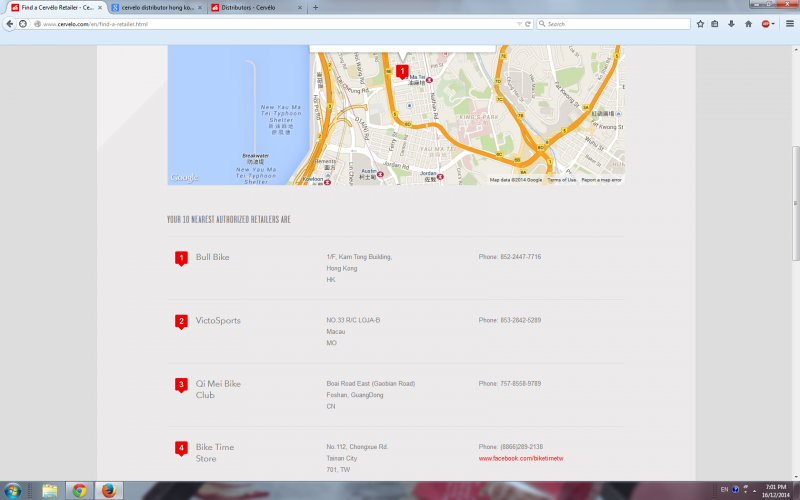This screenshot has width=800, height=500.
Task: Show hidden system tray icons
Action: tap(746, 490)
